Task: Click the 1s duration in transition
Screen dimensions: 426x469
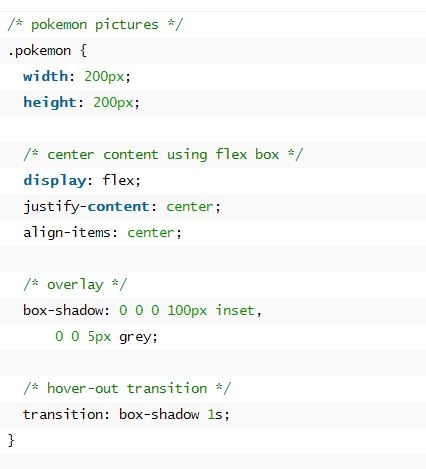Action: pos(215,415)
